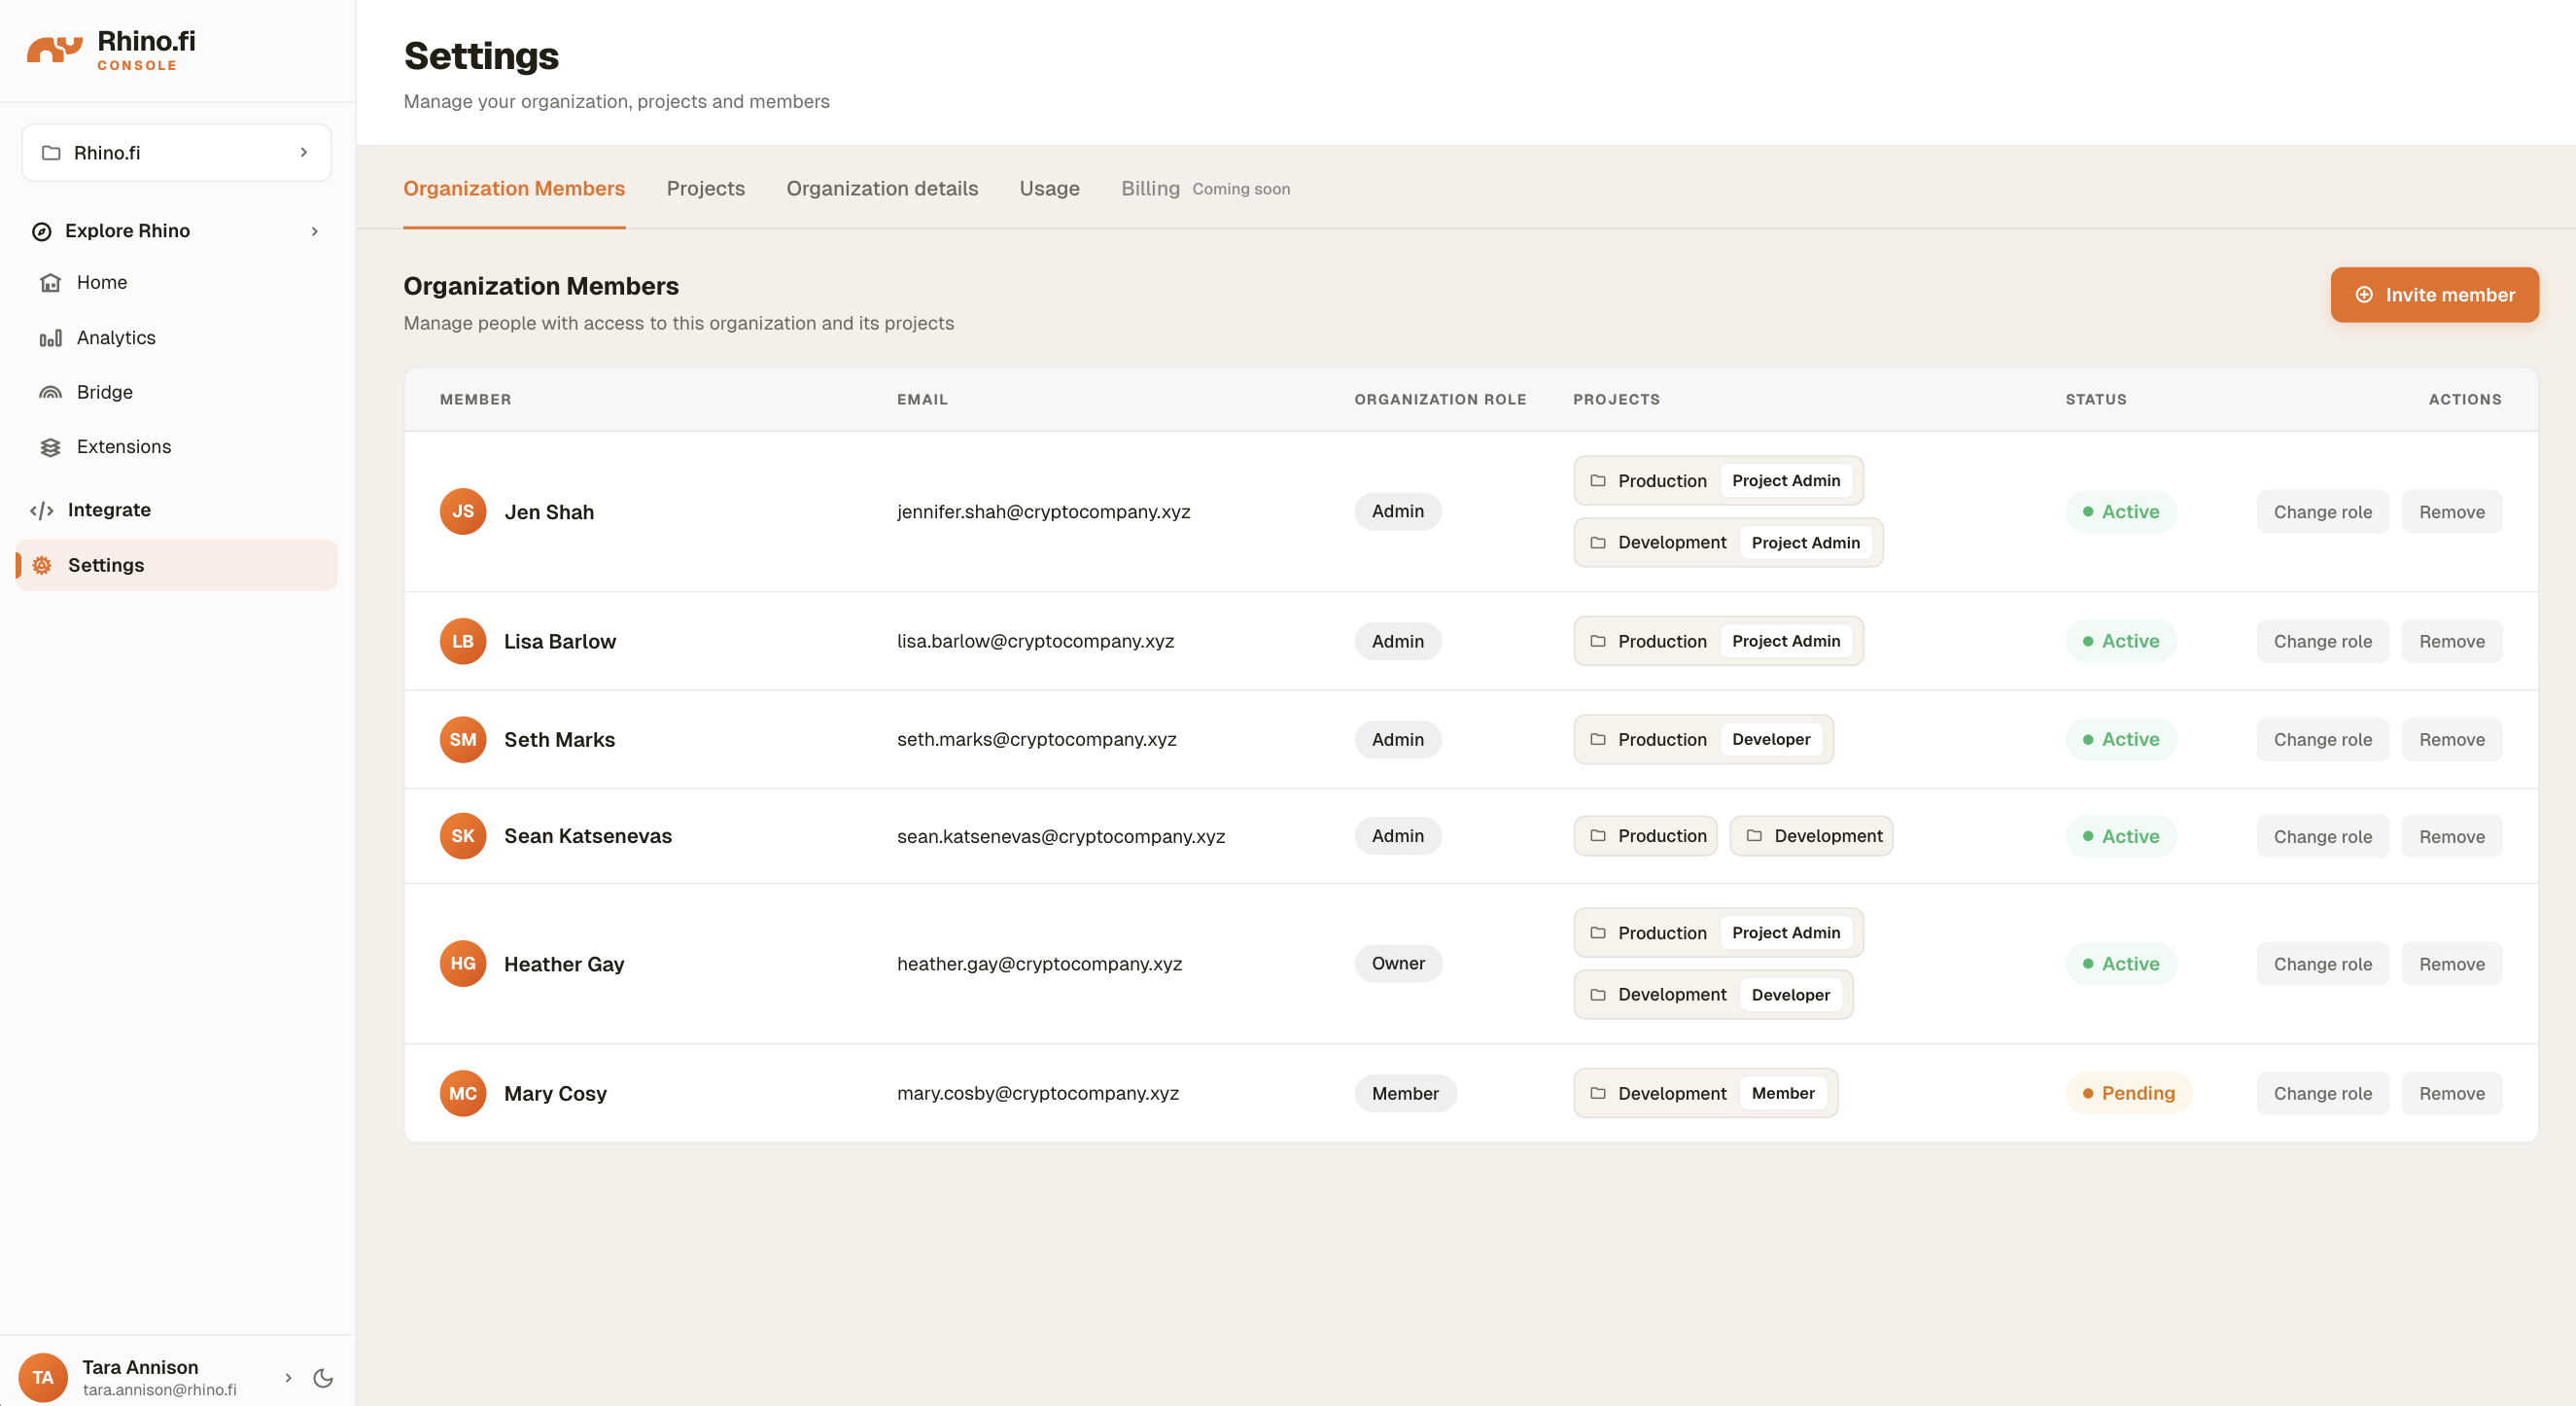This screenshot has width=2576, height=1406.
Task: Open the Usage tab
Action: pos(1049,188)
